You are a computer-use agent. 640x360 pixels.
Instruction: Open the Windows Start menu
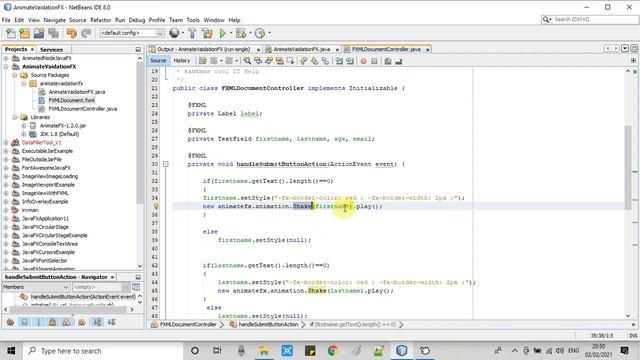tap(11, 351)
